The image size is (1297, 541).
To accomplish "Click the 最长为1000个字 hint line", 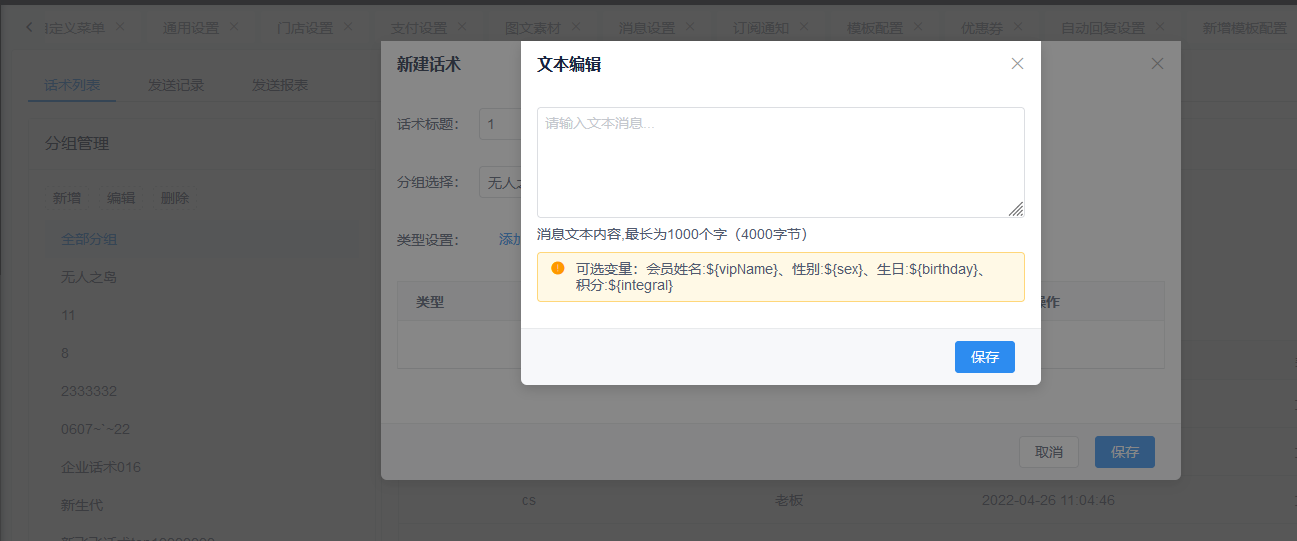I will 672,234.
